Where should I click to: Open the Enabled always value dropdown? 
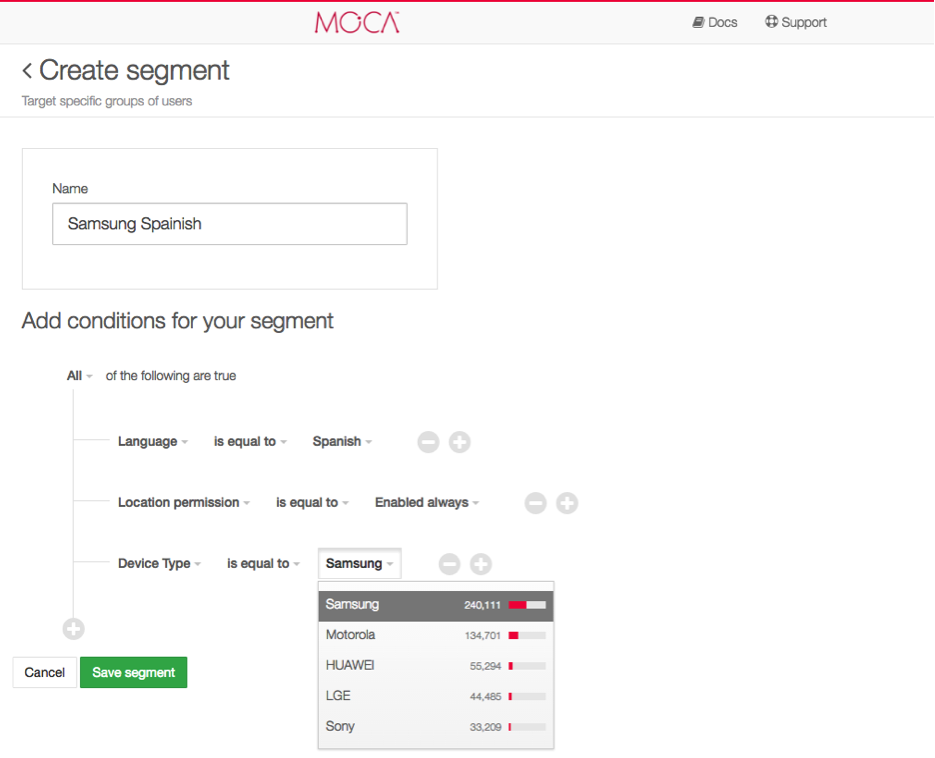[427, 502]
